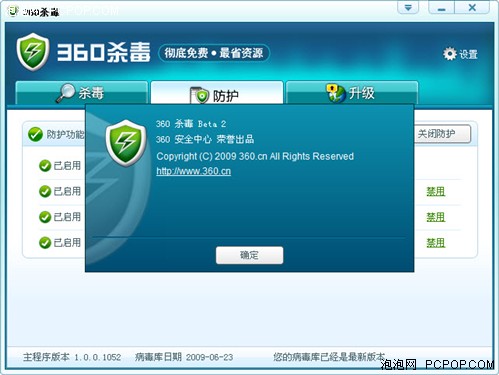Click the 关闭防护 button
This screenshot has height=375, width=499.
coord(442,134)
